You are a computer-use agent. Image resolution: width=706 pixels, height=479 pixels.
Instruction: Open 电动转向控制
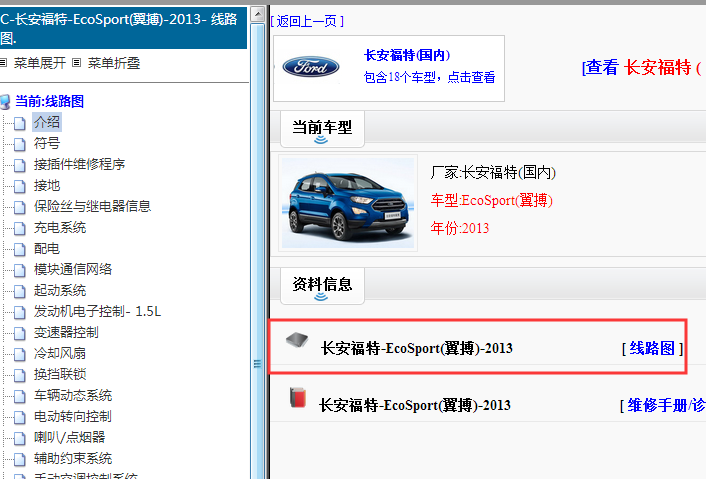click(x=73, y=416)
